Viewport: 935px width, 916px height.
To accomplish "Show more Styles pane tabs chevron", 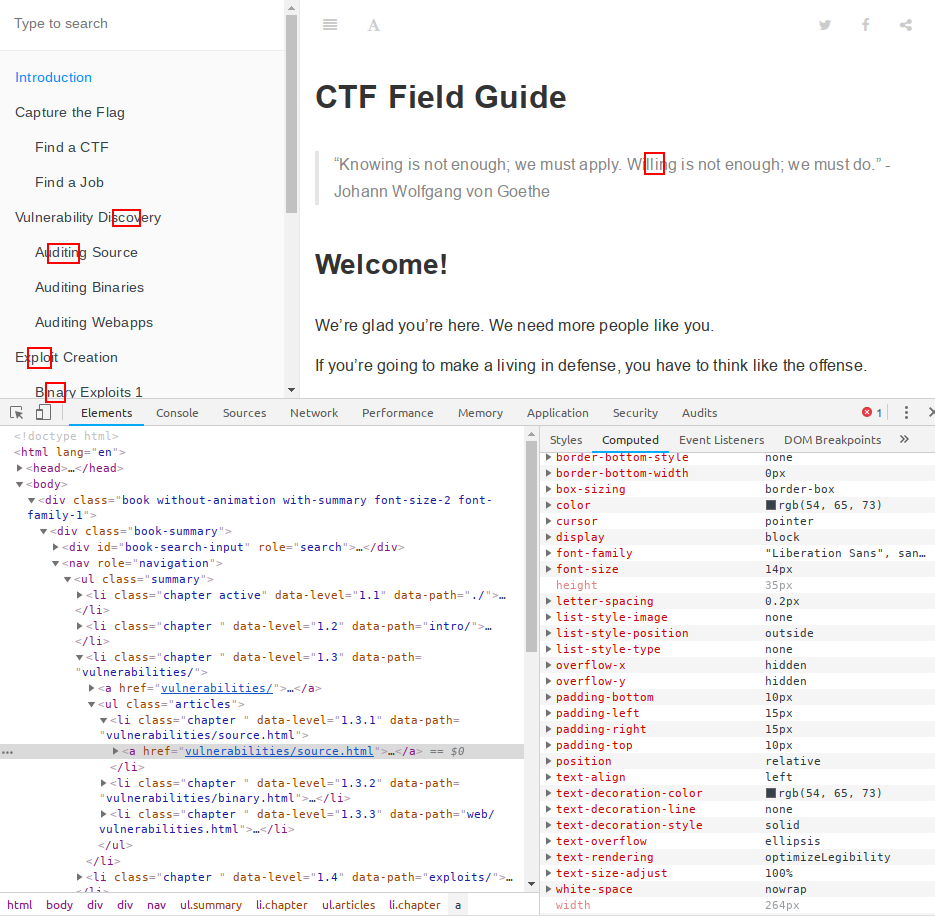I will (x=904, y=439).
